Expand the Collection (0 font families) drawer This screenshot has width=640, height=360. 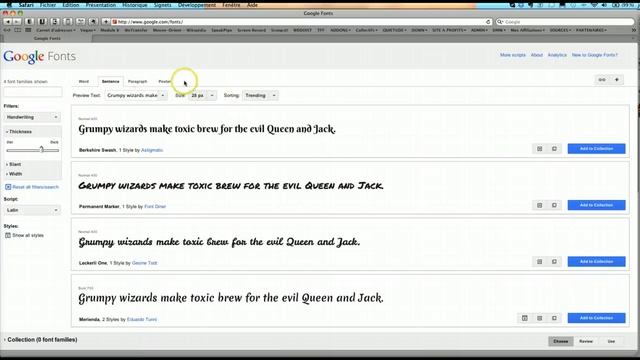(40, 340)
